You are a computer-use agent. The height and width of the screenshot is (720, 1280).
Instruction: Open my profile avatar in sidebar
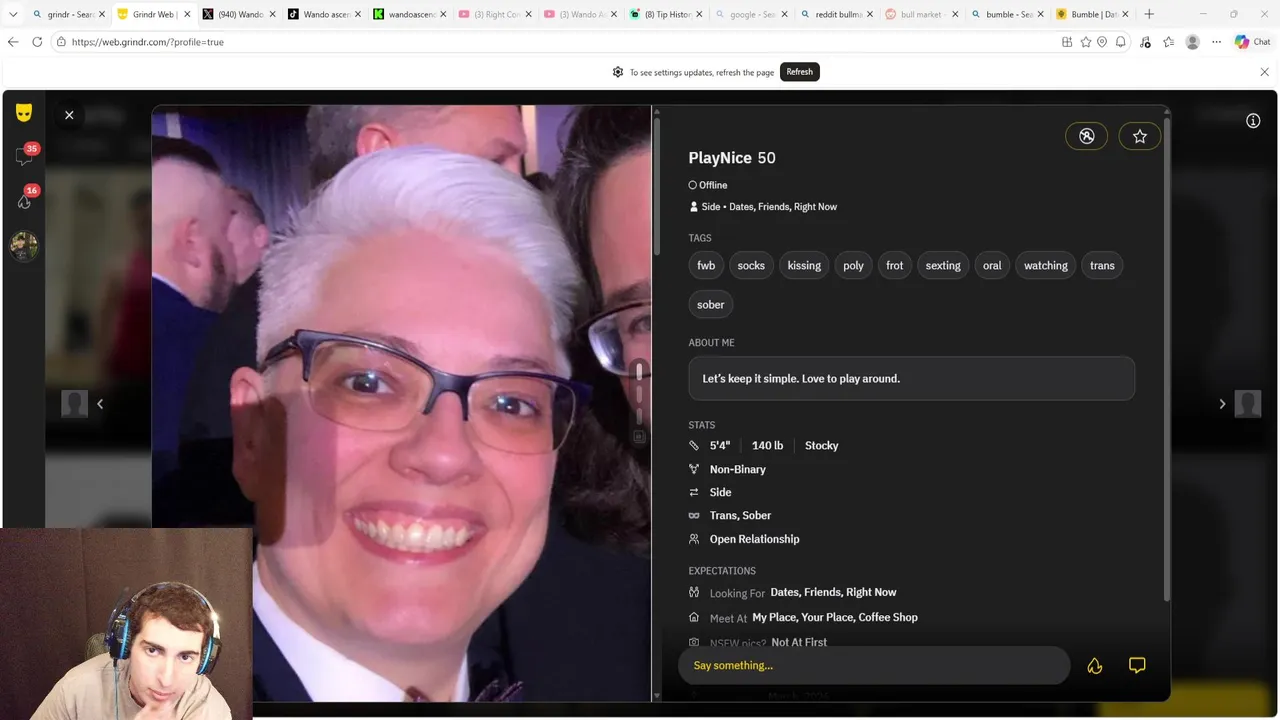click(x=24, y=246)
